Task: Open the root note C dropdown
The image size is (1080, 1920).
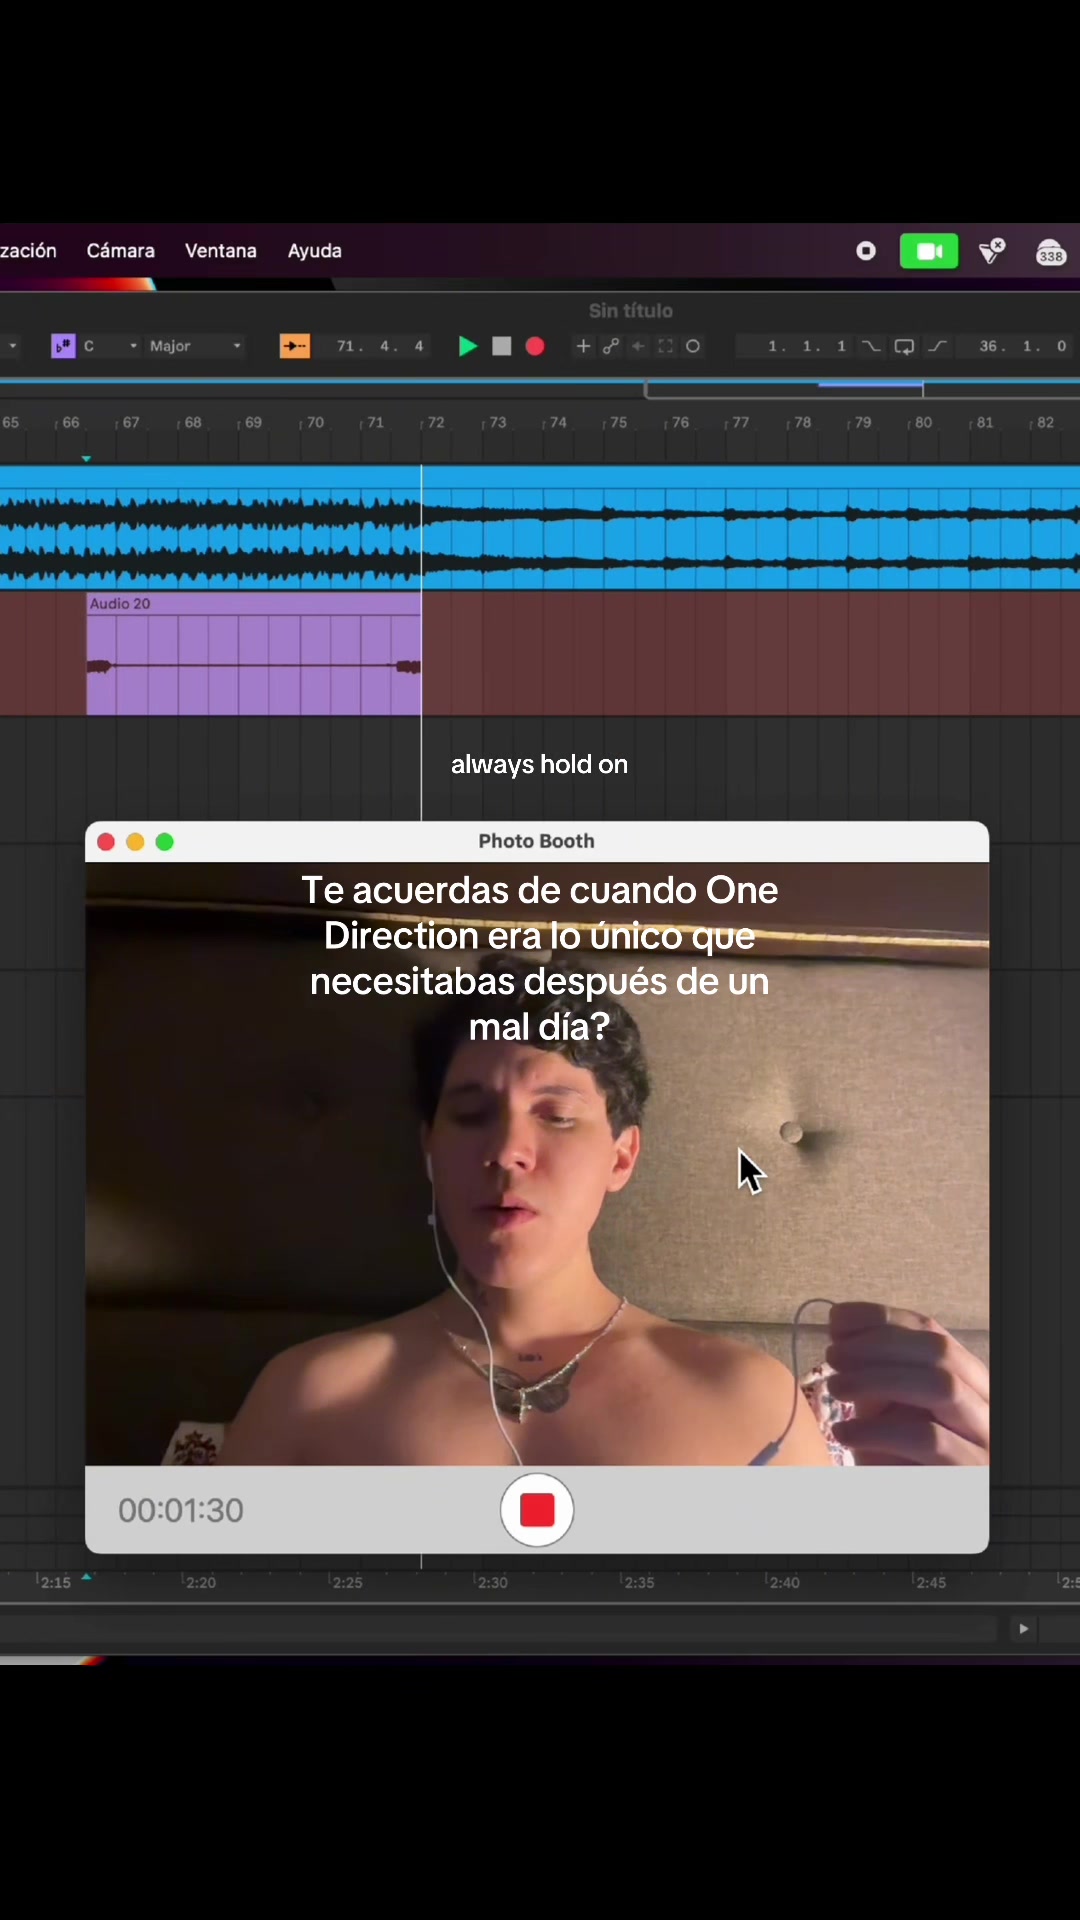Action: [x=110, y=346]
